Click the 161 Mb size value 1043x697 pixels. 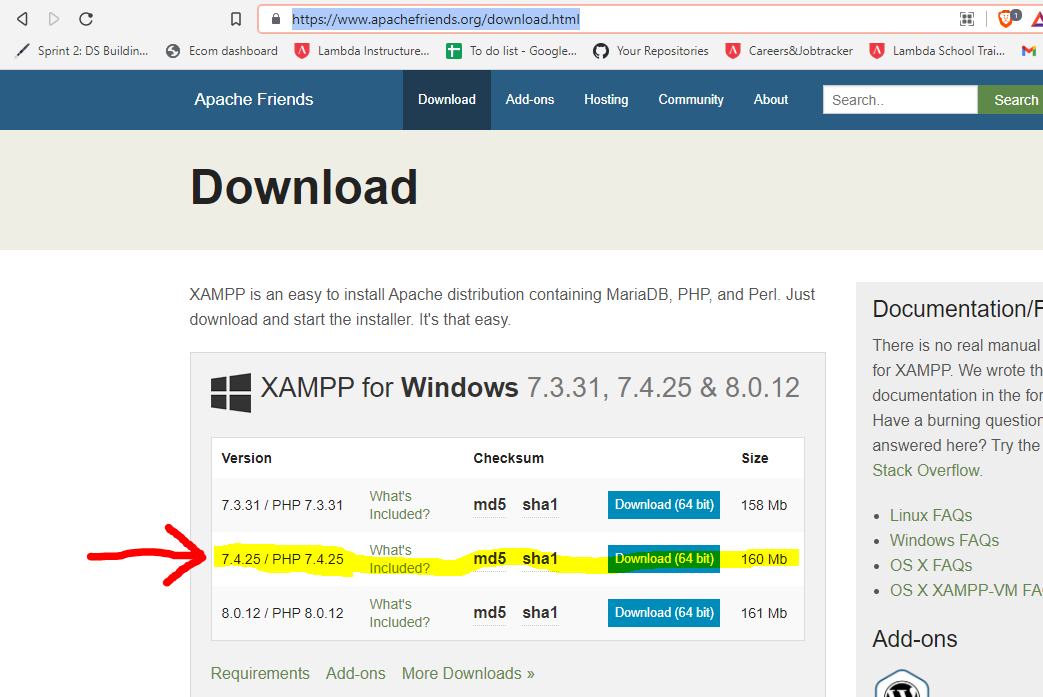click(764, 613)
